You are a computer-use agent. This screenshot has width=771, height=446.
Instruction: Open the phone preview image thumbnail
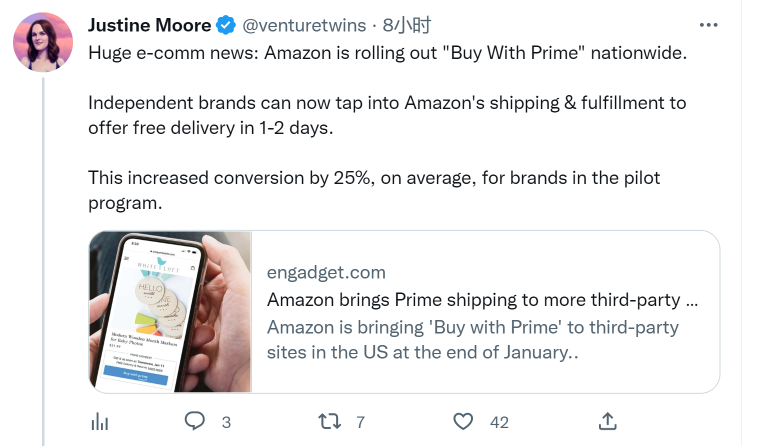(x=170, y=312)
